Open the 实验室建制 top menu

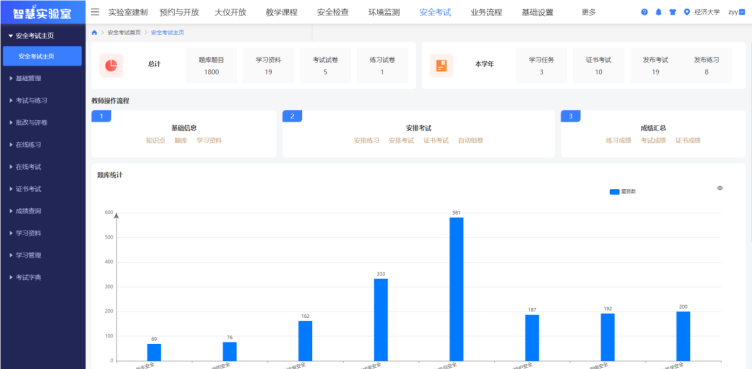[128, 12]
